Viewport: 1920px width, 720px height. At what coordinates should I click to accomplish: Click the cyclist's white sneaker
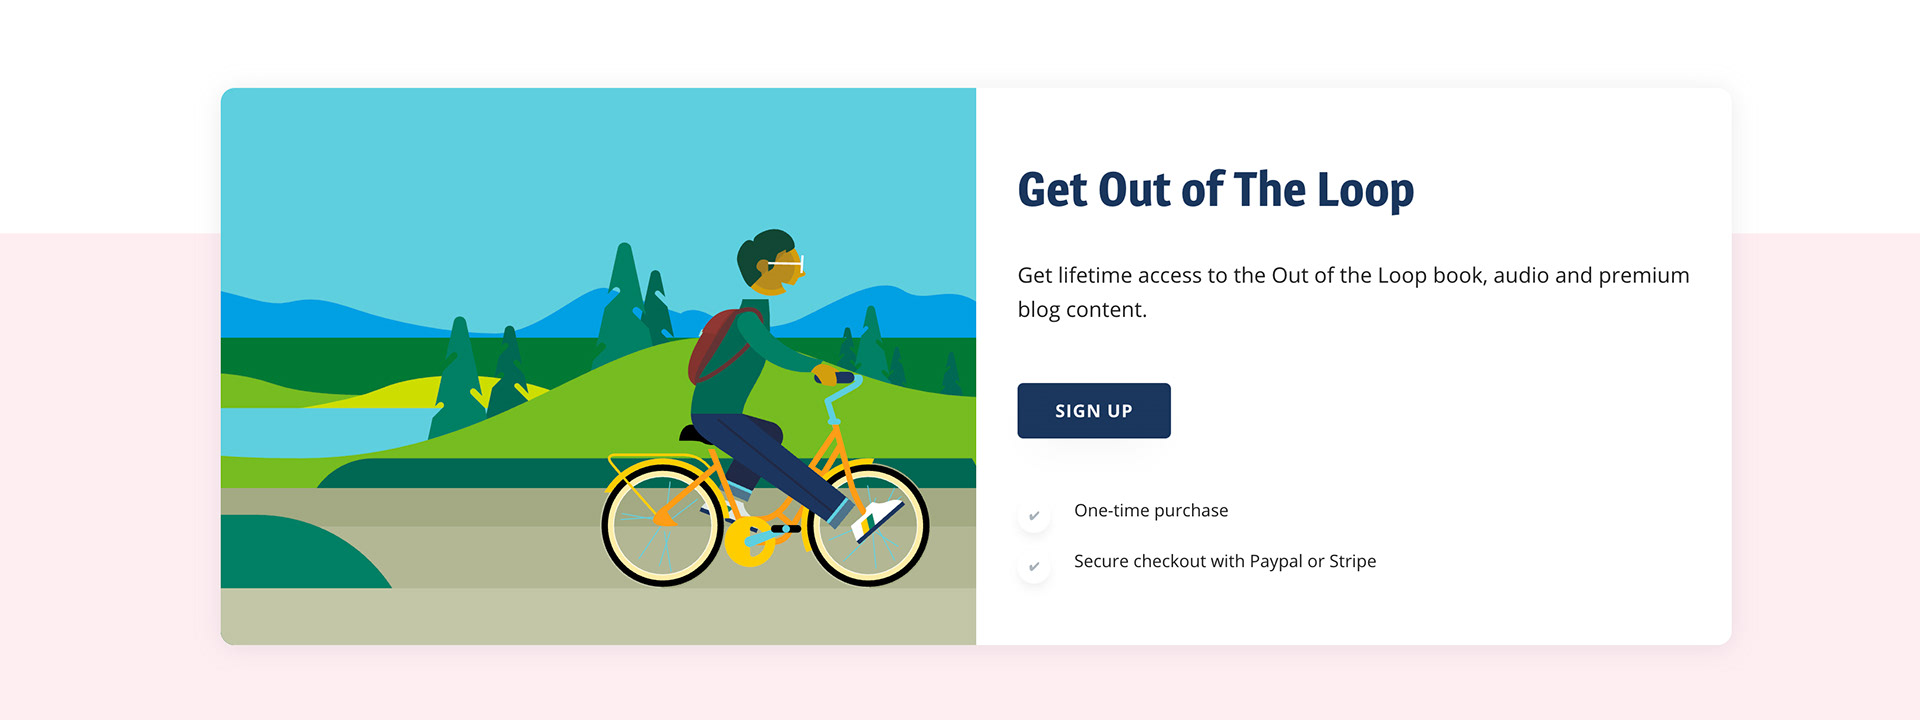click(x=877, y=520)
